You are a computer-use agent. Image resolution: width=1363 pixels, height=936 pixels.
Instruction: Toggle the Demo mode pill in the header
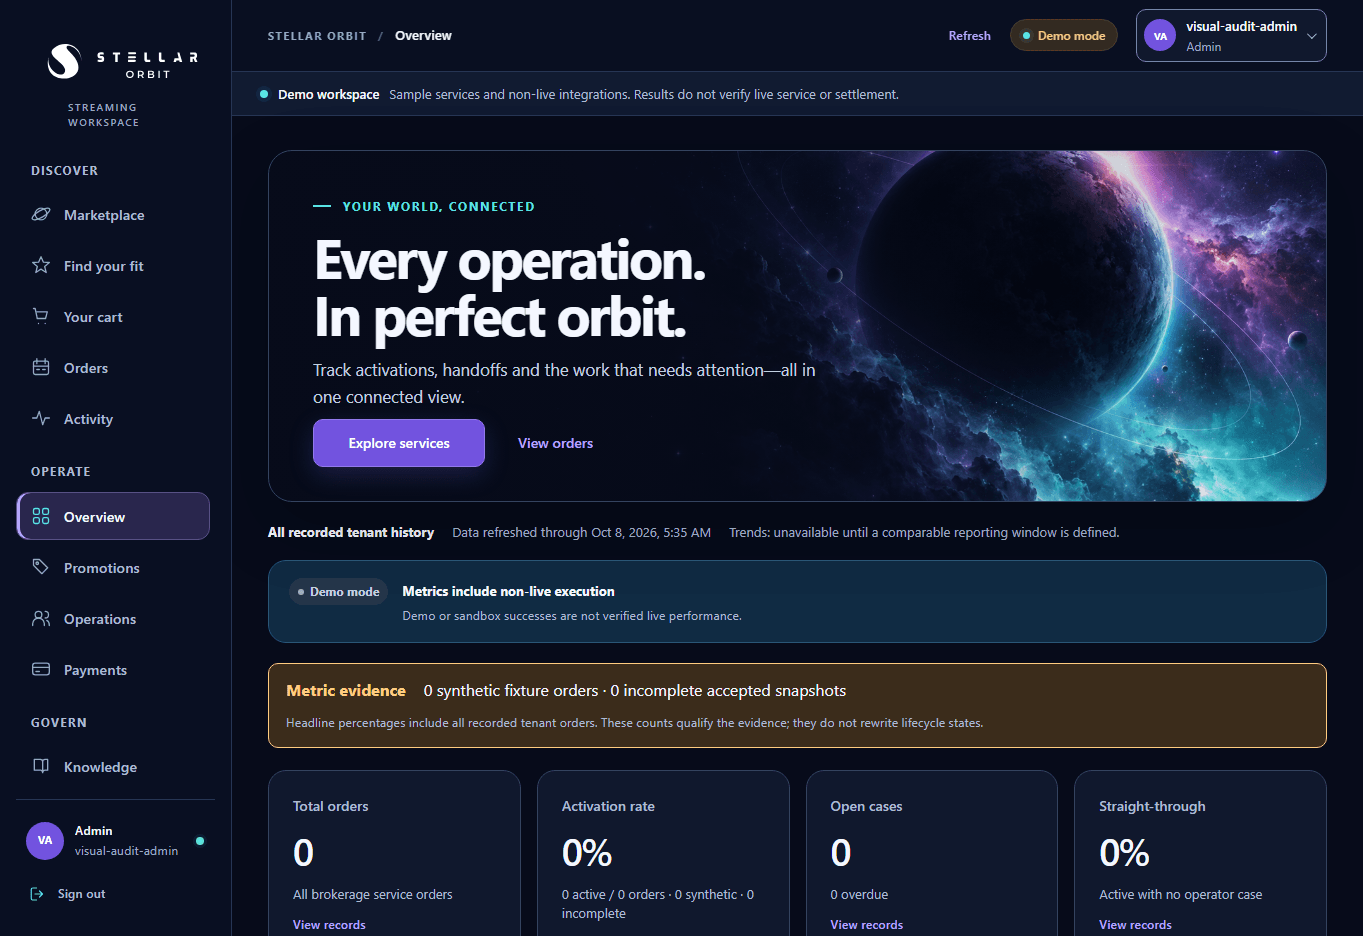point(1064,36)
